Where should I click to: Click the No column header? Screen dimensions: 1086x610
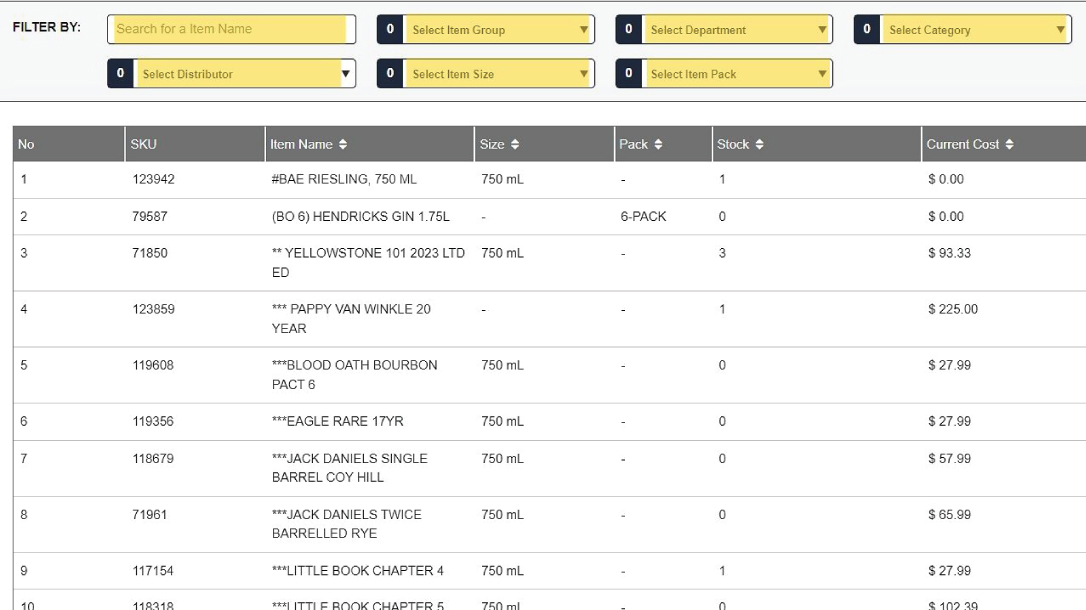click(x=26, y=145)
